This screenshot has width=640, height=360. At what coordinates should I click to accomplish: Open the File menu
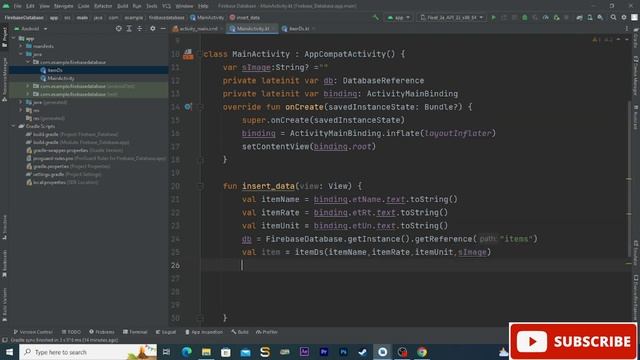click(18, 6)
